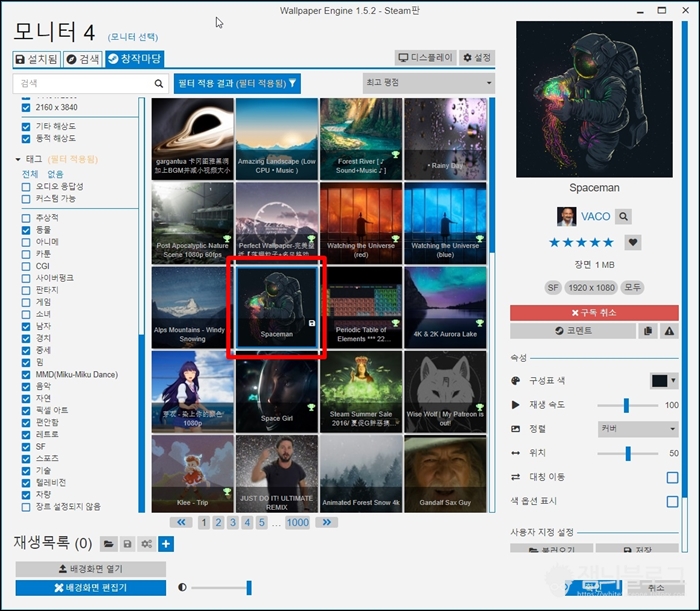
Task: Open the 디스플레이 settings
Action: [x=425, y=58]
